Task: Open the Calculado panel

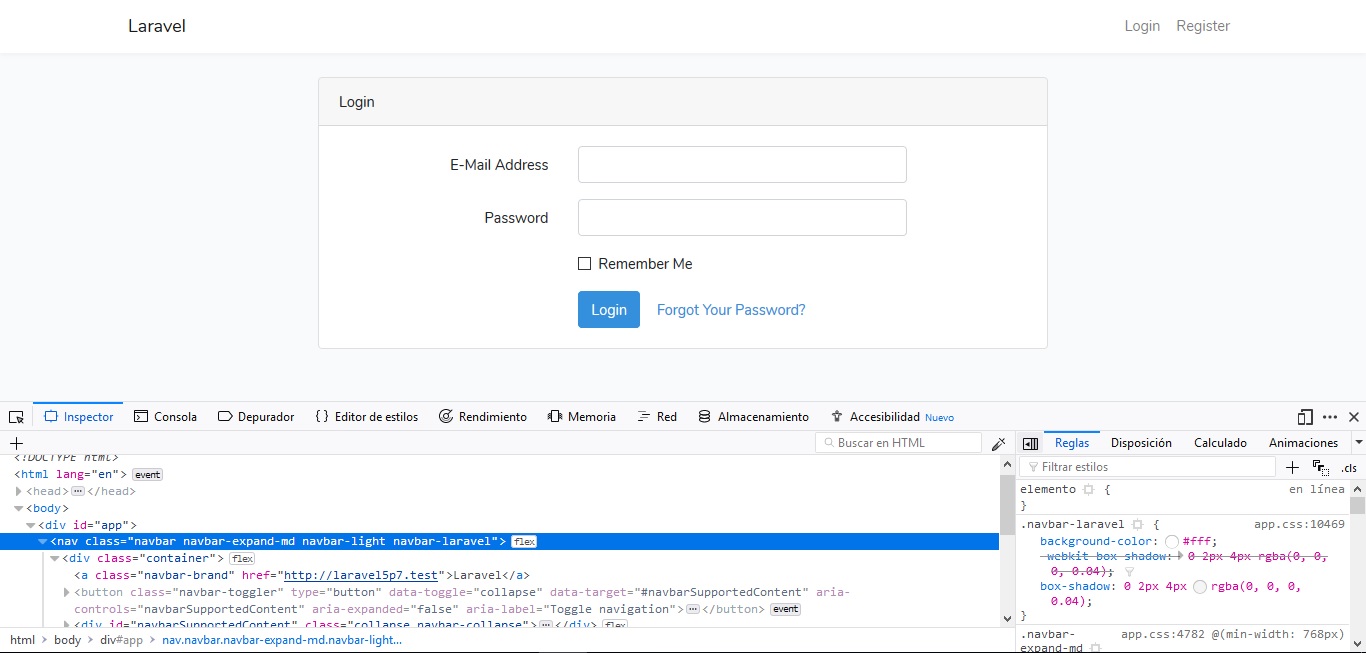Action: pyautogui.click(x=1220, y=442)
